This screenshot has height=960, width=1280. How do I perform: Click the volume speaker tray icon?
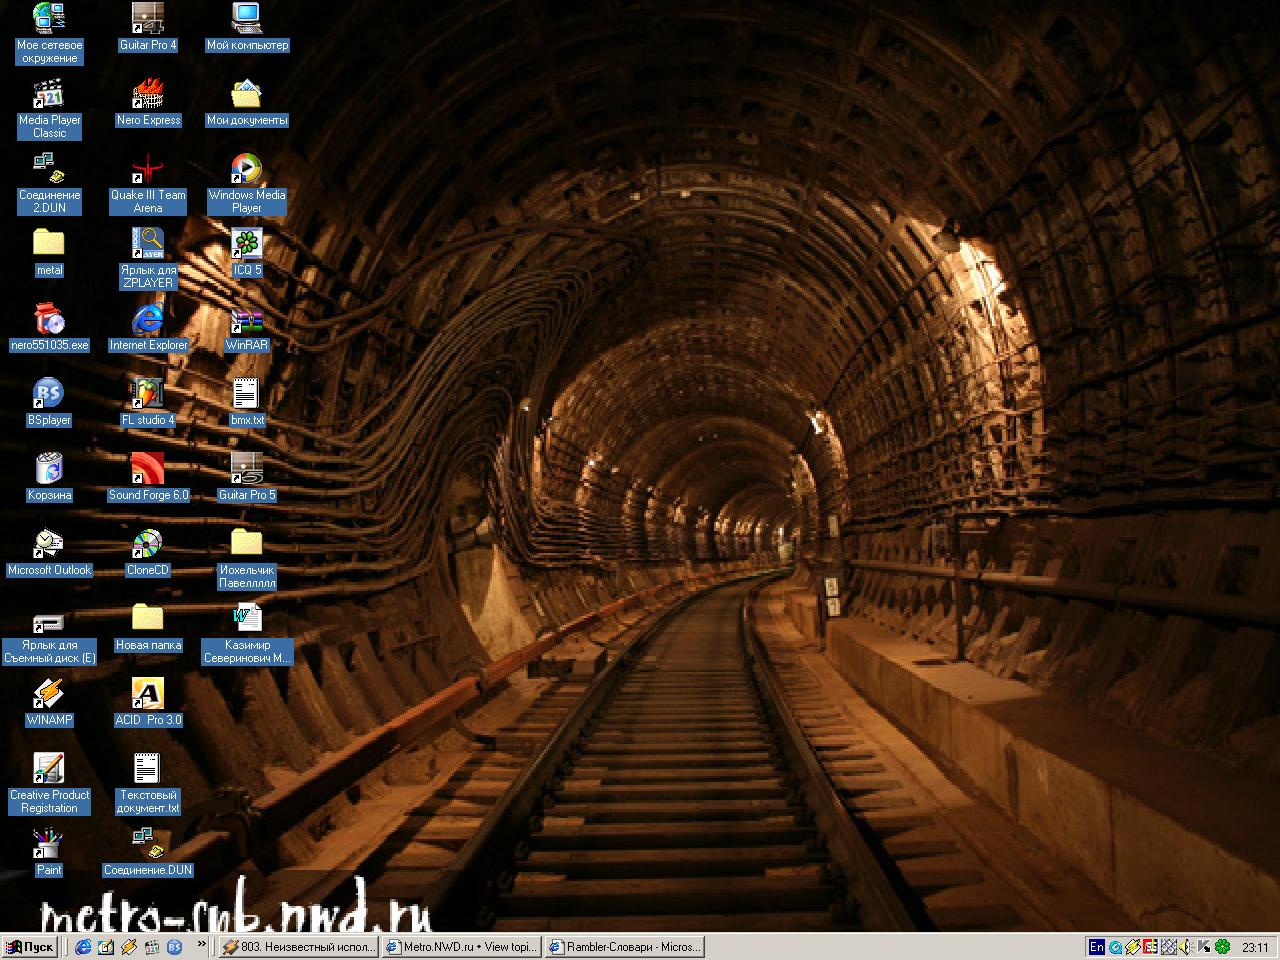(1185, 947)
